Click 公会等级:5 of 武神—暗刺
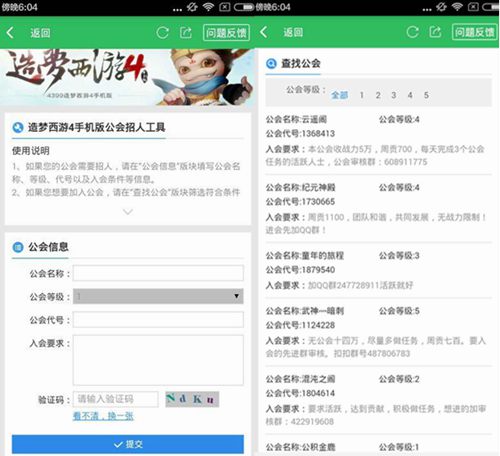Screen dimensions: 500x456 click(399, 311)
